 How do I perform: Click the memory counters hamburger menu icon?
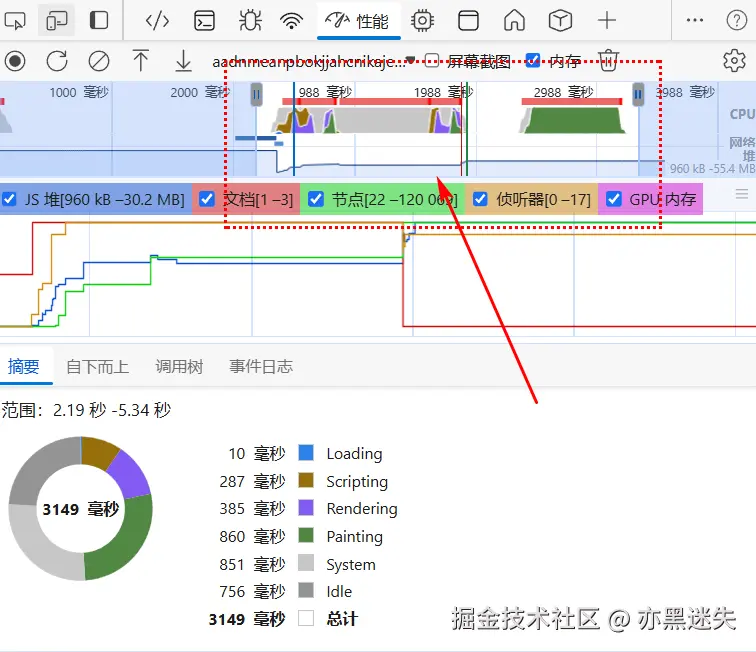tap(742, 194)
